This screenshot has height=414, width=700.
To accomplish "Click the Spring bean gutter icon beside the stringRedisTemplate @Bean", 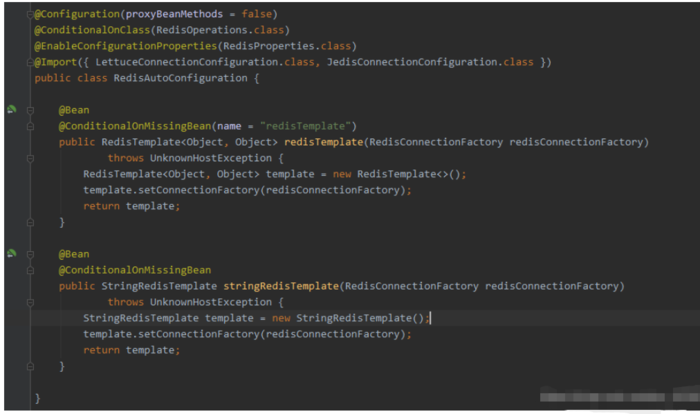I will pos(12,254).
